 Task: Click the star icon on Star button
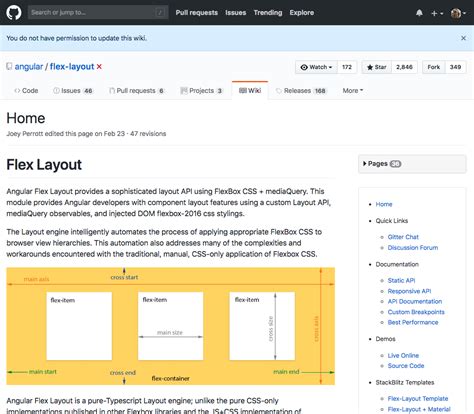click(370, 67)
